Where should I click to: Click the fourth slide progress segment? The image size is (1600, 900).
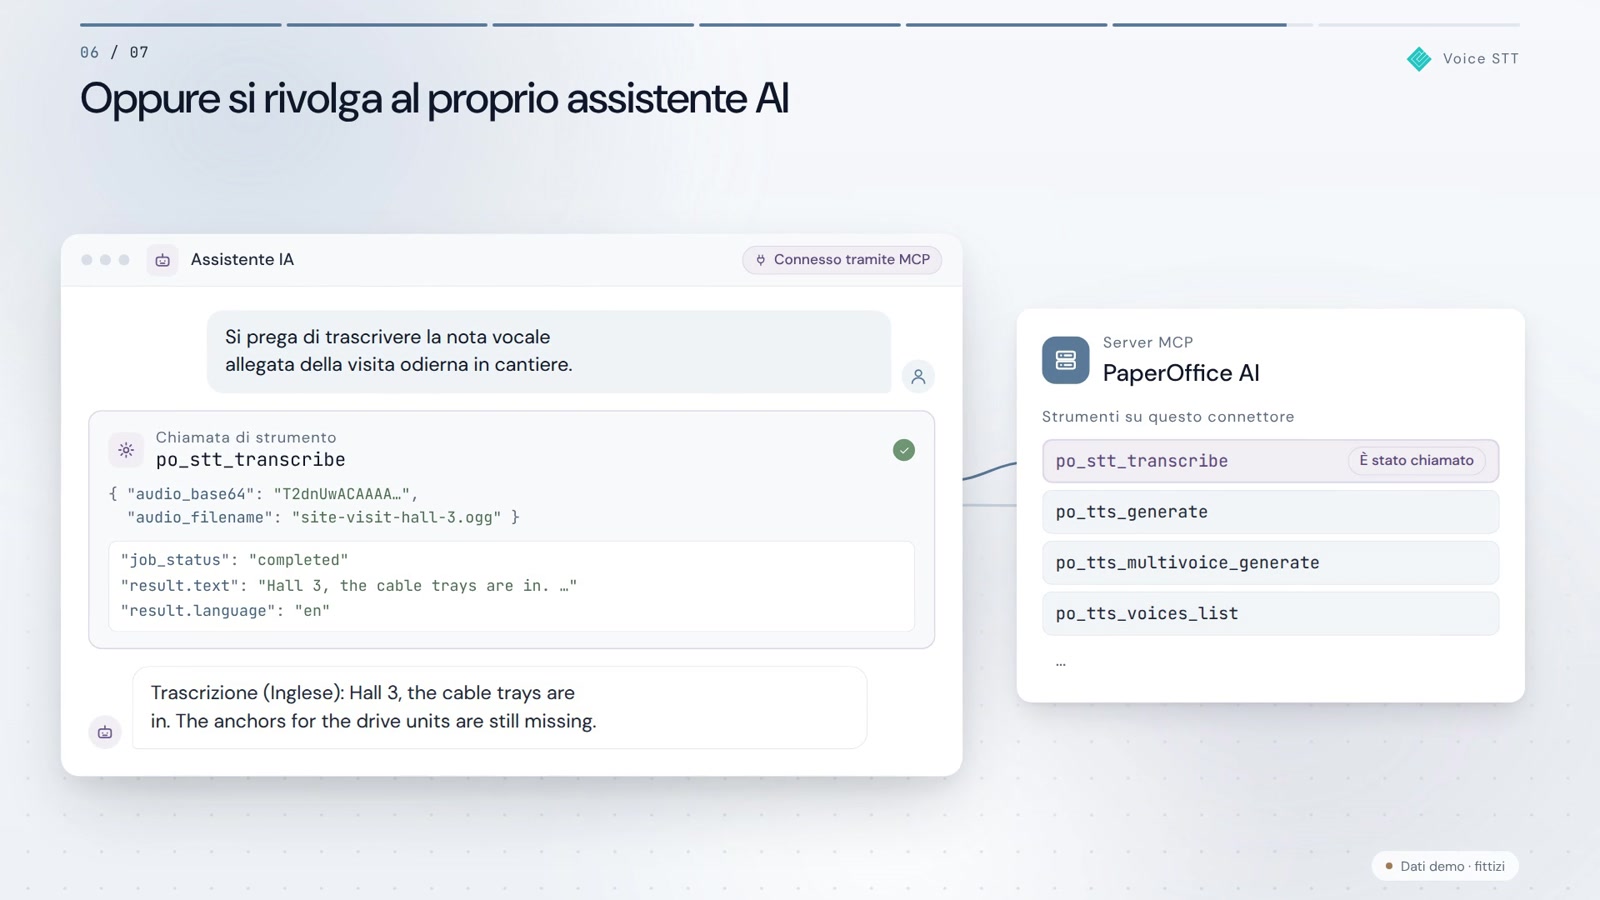pyautogui.click(x=800, y=24)
